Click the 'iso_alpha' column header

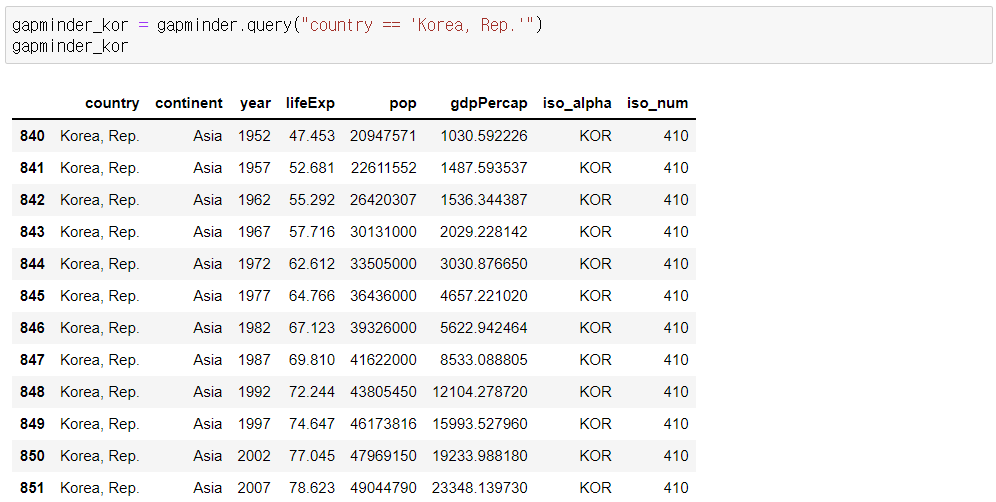[577, 103]
